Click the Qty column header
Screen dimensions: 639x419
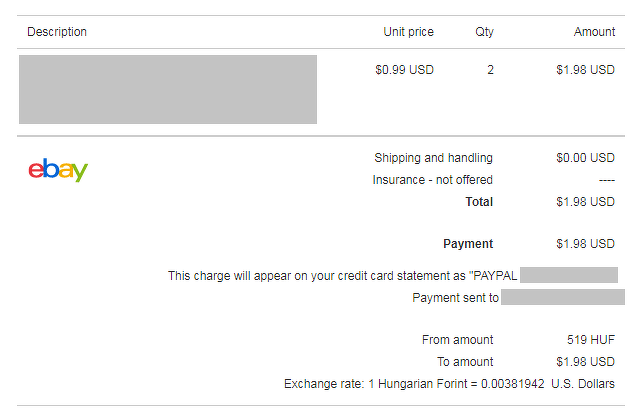coord(484,32)
